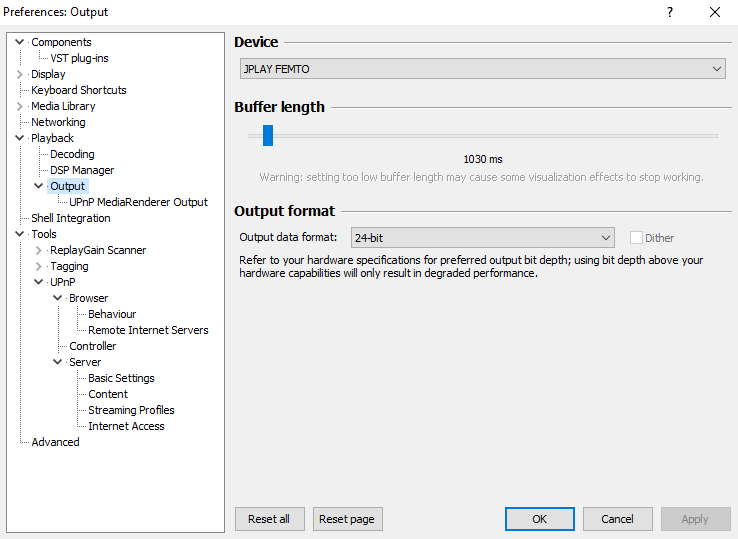
Task: Click the Cancel button
Action: click(618, 519)
